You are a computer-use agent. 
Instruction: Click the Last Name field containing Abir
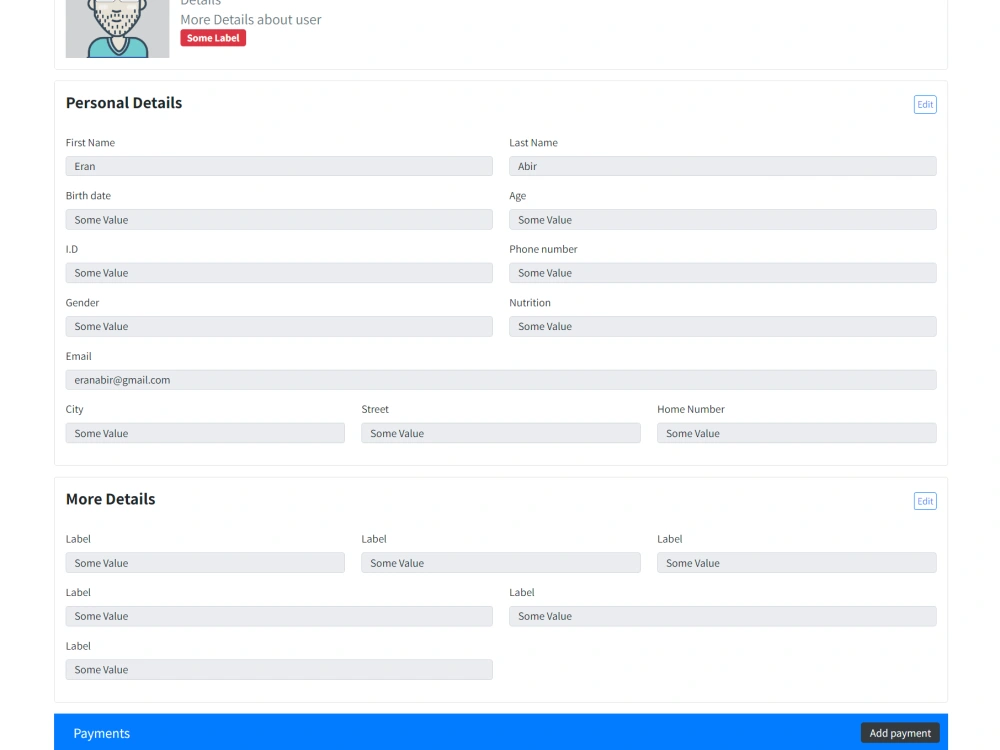tap(723, 166)
